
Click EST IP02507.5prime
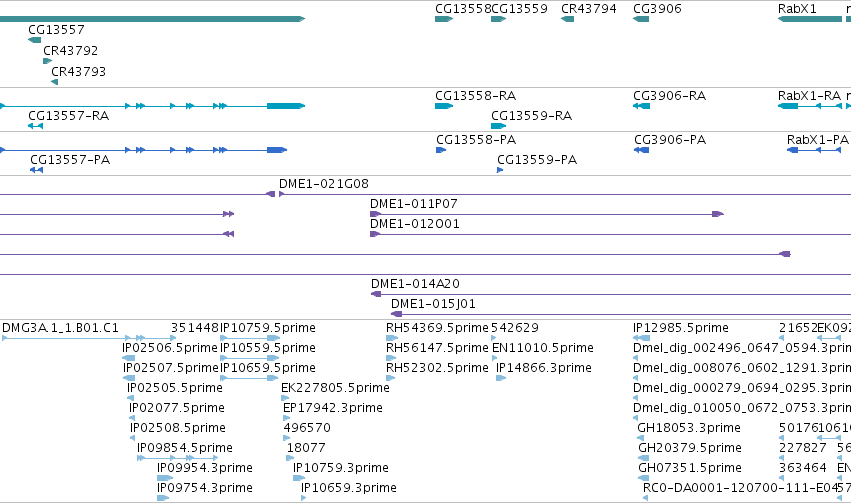click(x=129, y=378)
